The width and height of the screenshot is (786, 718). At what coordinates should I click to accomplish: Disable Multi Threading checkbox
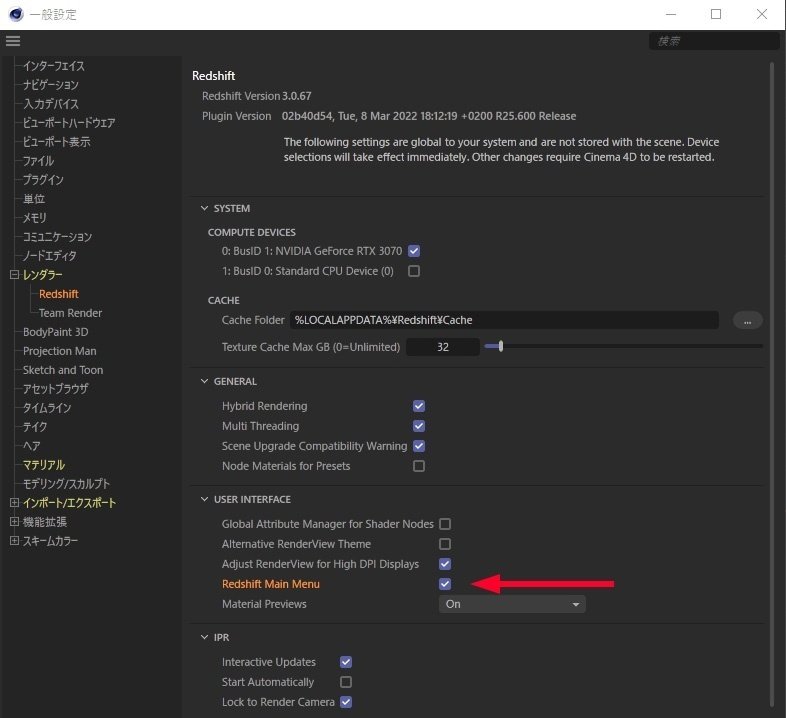(x=419, y=426)
